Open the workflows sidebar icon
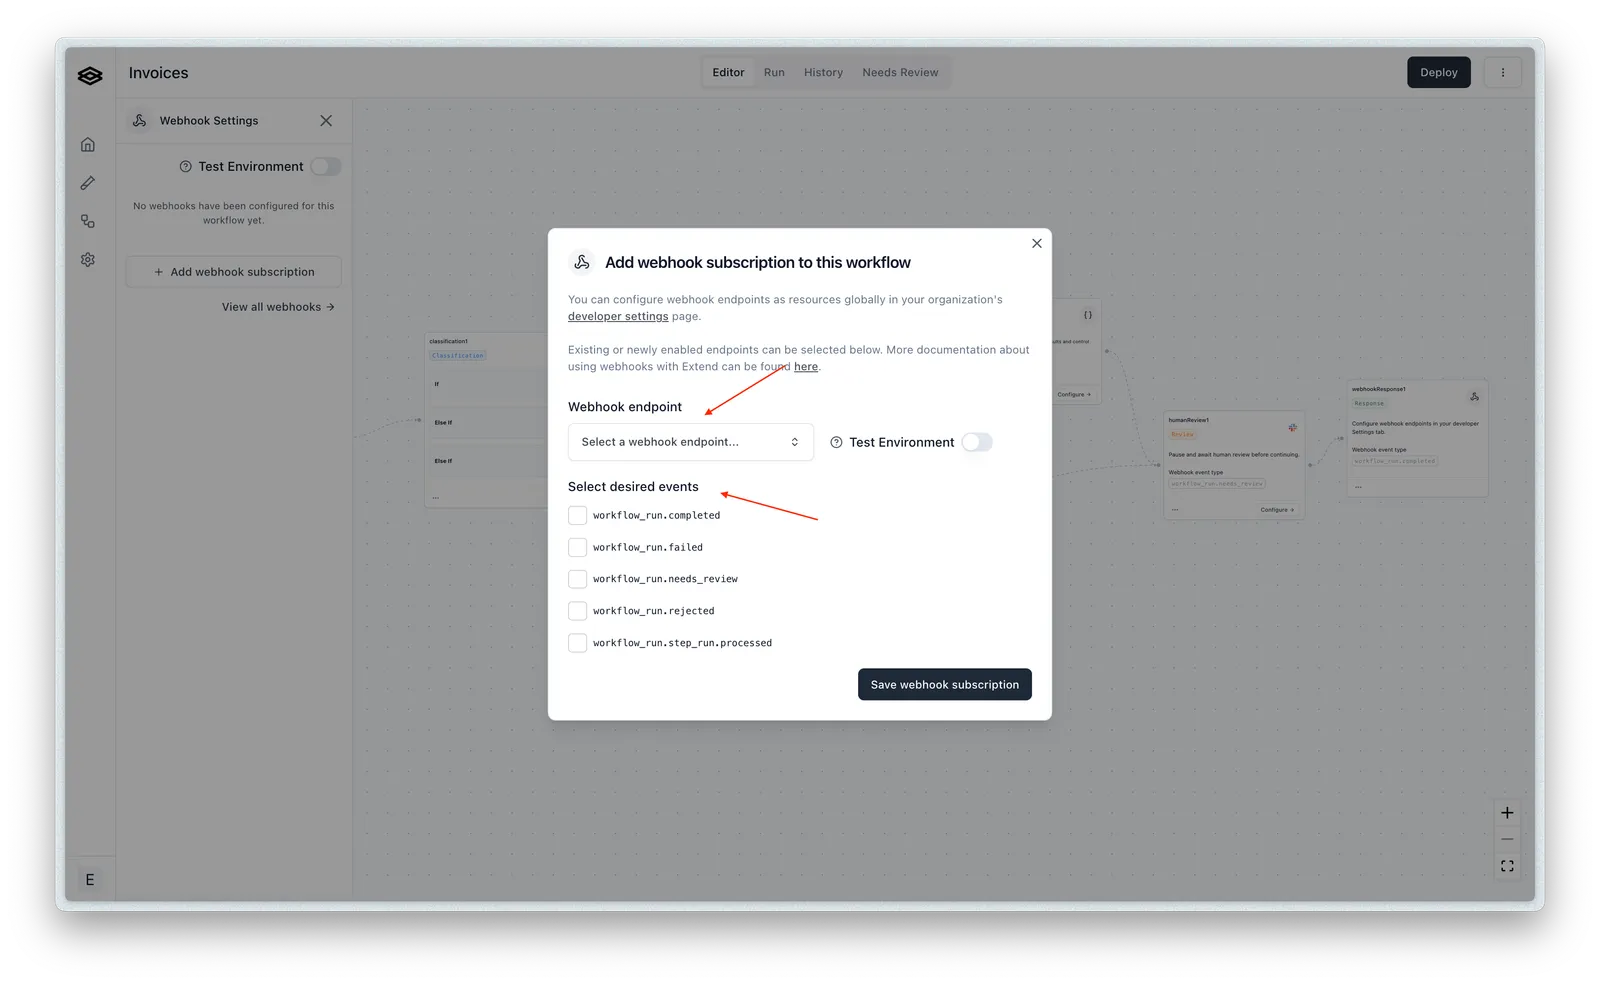 coord(88,221)
